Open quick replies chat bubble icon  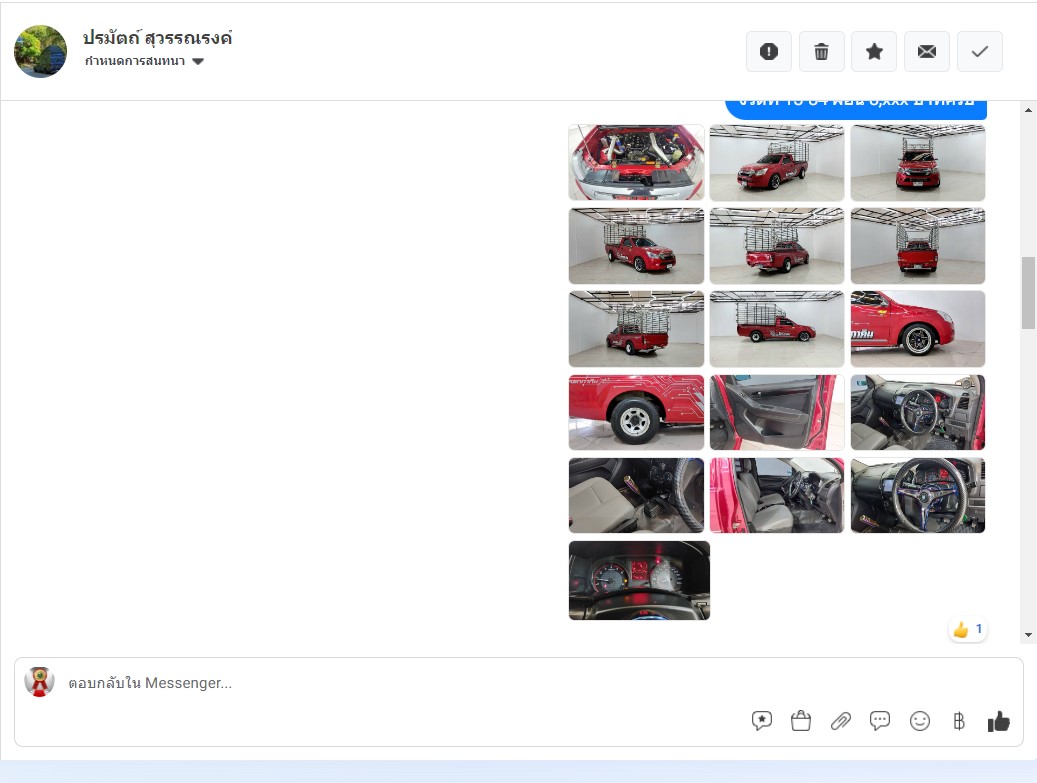coord(880,720)
